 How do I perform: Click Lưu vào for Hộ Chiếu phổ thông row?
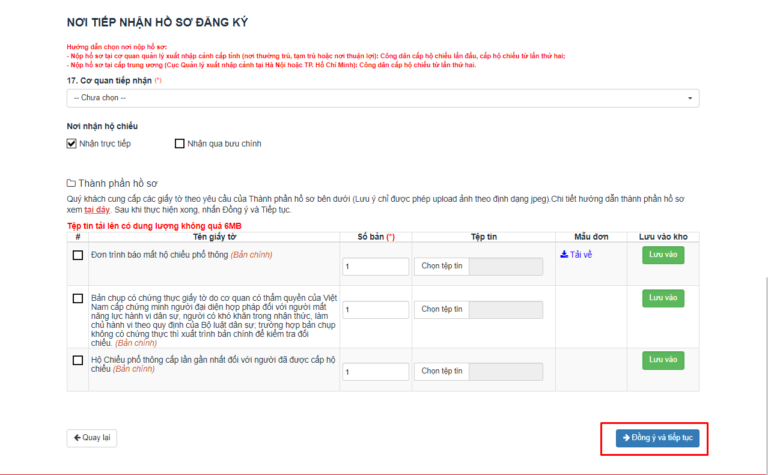663,360
